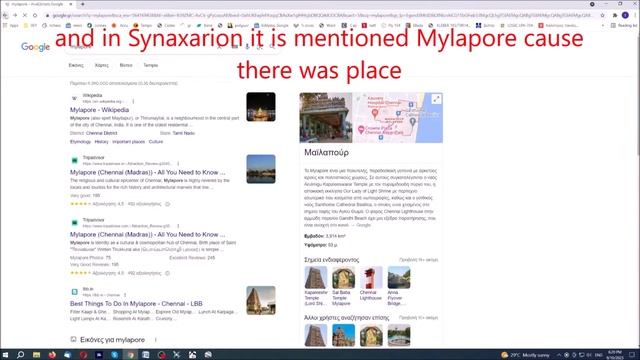Open the first Tripadvisor result thumbnail
Viewport: 640px width, 360px height.
click(x=261, y=169)
